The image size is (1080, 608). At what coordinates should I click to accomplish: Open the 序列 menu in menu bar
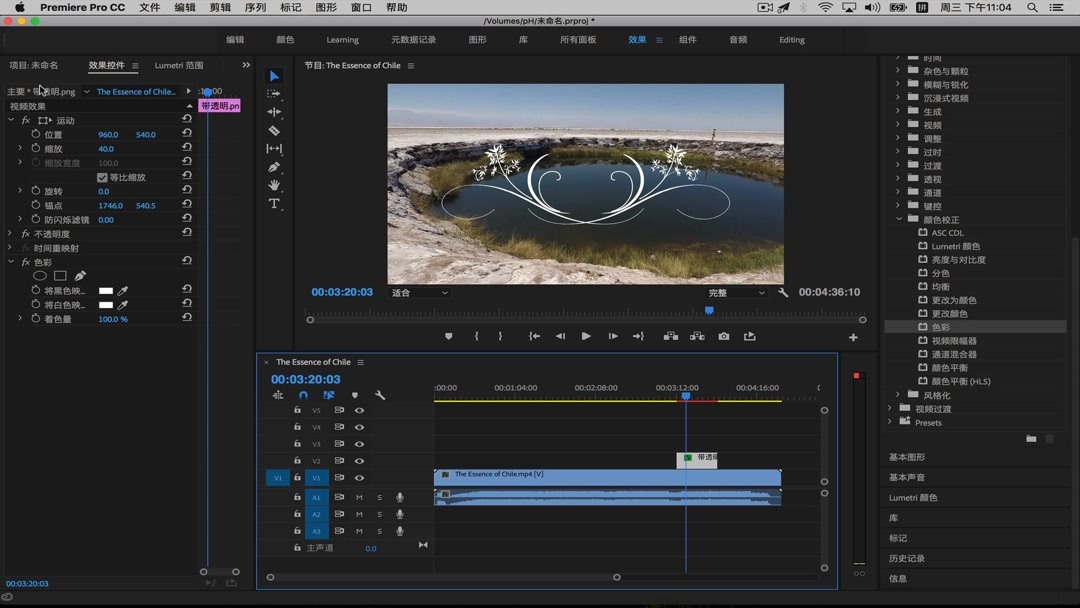pyautogui.click(x=255, y=8)
